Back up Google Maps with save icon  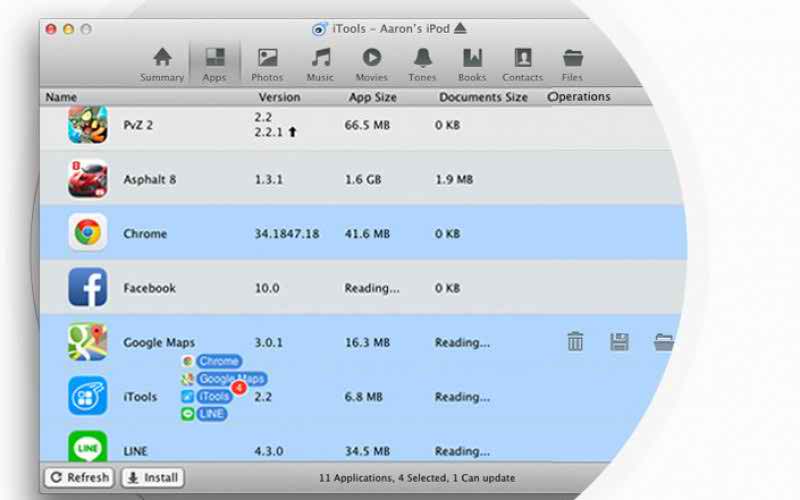(x=619, y=342)
